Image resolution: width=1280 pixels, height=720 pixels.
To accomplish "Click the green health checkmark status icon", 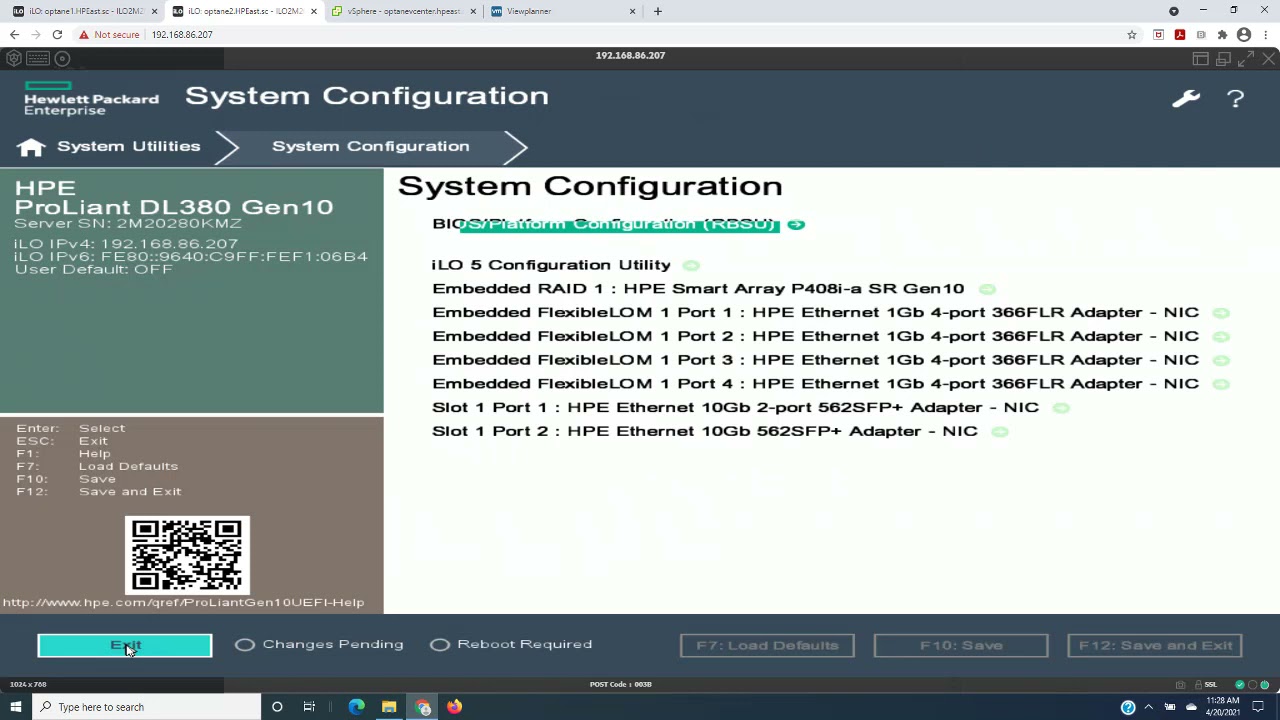I will [x=1241, y=685].
